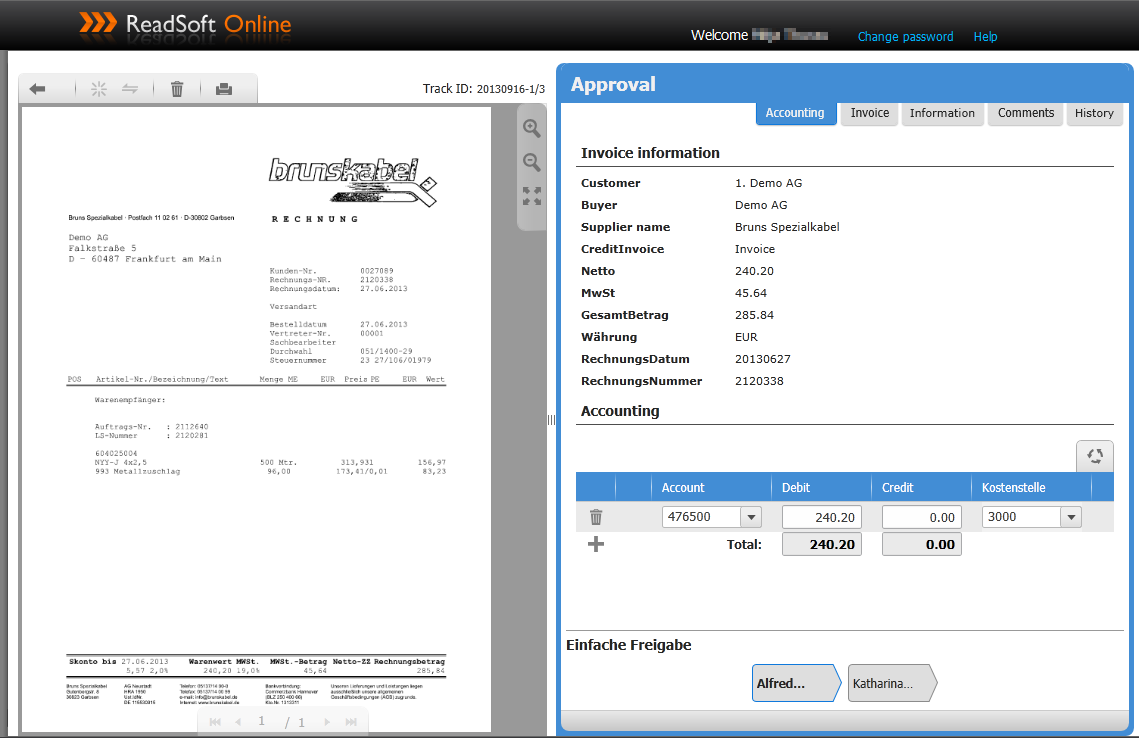Screen dimensions: 1139x738
Task: Expand the Kostenstelle dropdown showing 3000
Action: tap(1071, 516)
